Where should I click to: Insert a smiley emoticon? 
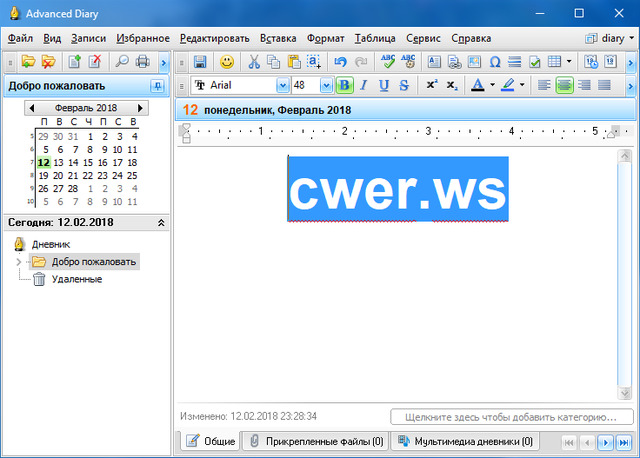click(x=227, y=62)
